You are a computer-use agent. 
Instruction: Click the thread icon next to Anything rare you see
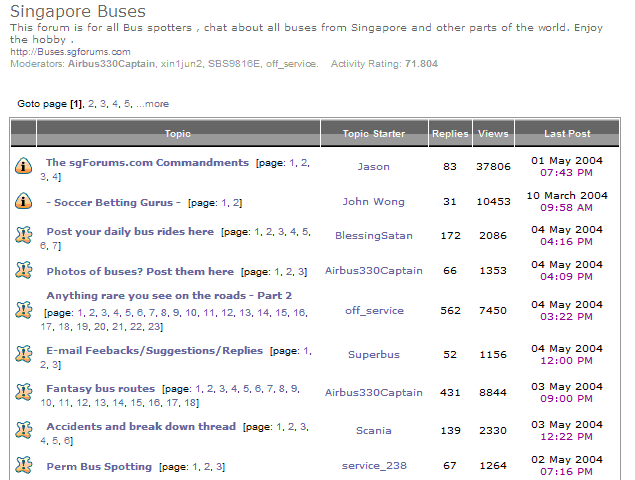[x=24, y=310]
